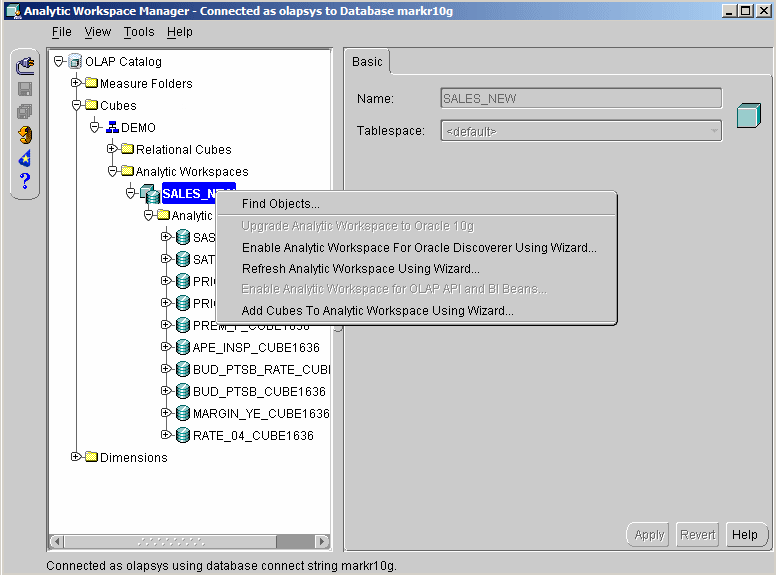Click the Dimensions folder icon
Screen dimensions: 776x575
point(92,456)
